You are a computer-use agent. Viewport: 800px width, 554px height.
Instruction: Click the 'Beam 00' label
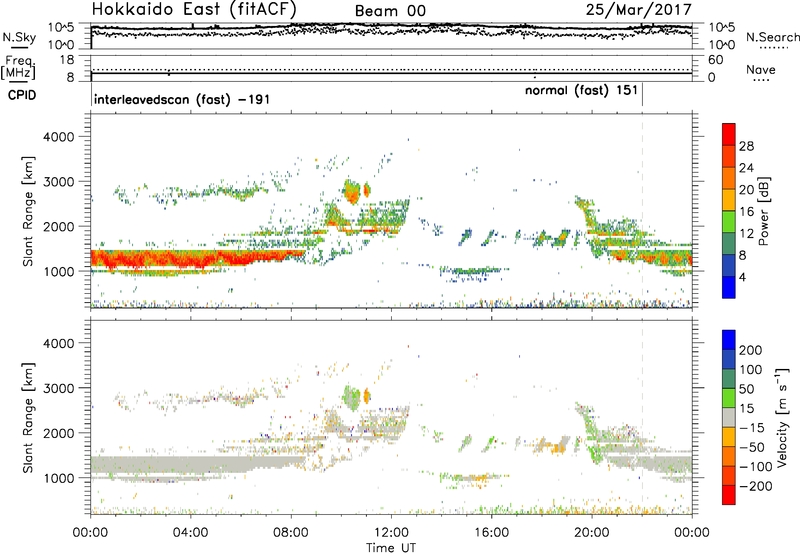(390, 11)
